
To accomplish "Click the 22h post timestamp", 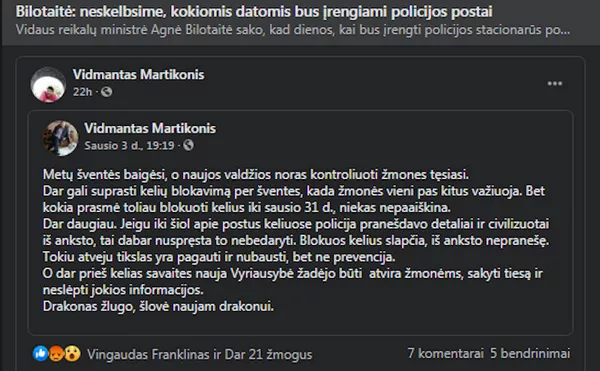I will pos(83,92).
